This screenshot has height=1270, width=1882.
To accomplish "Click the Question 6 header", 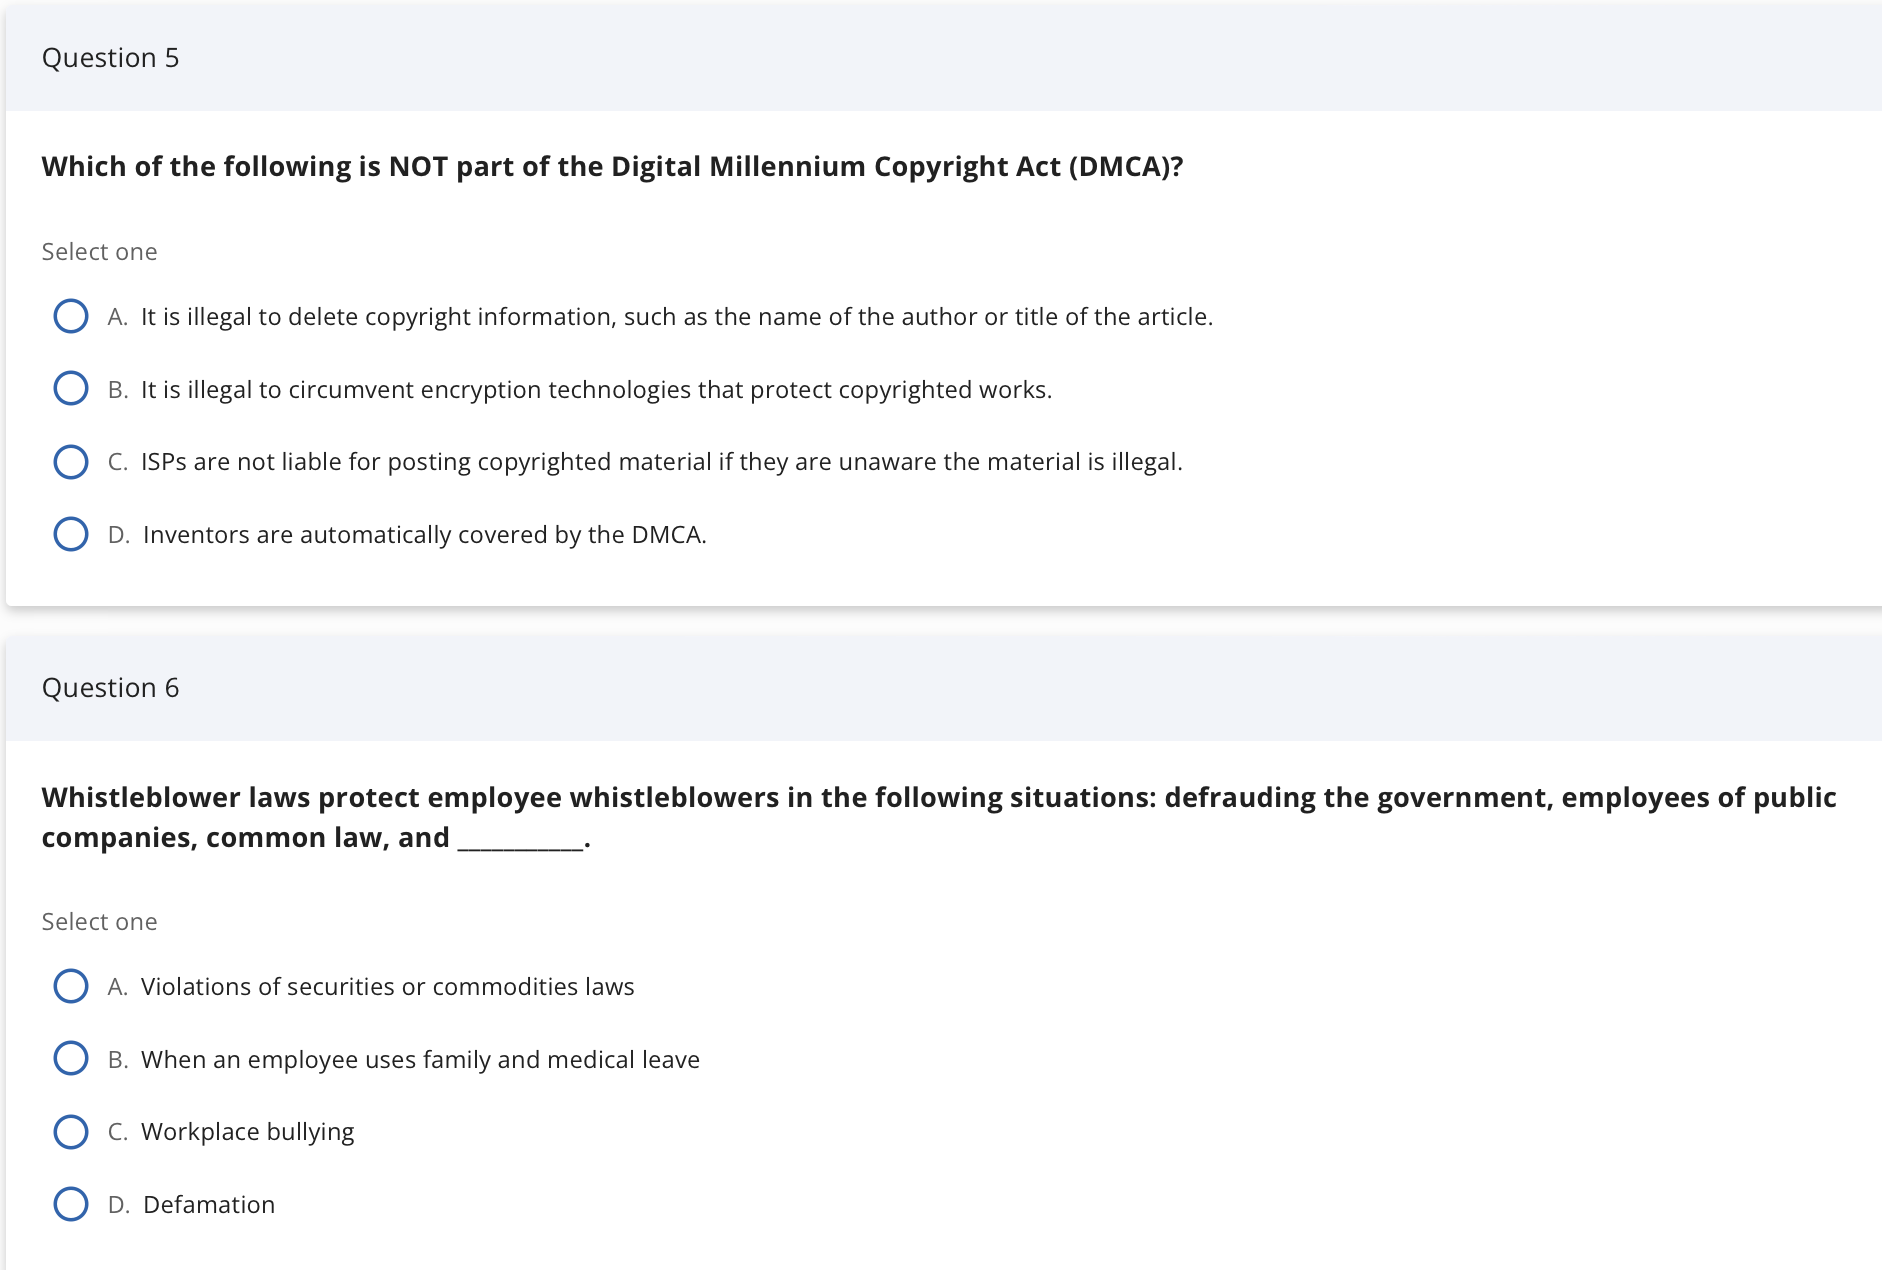I will tap(112, 687).
